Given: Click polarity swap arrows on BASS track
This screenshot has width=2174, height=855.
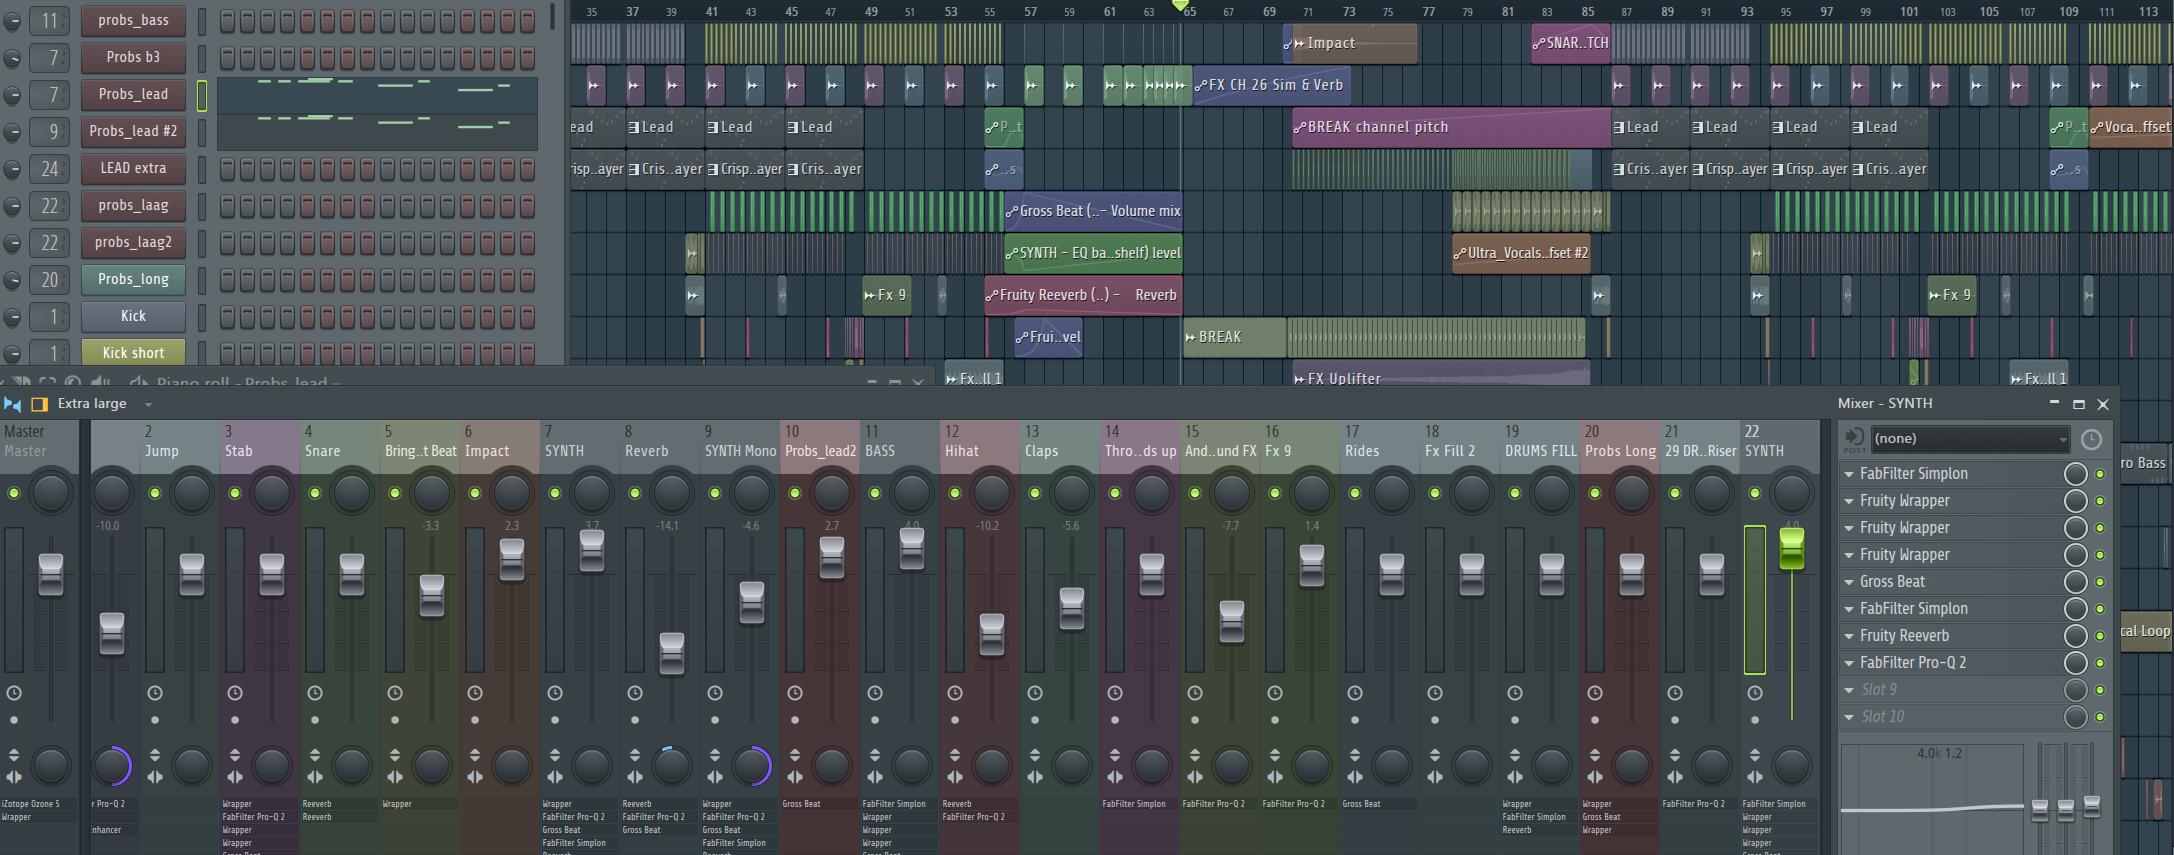Looking at the screenshot, I should point(875,755).
